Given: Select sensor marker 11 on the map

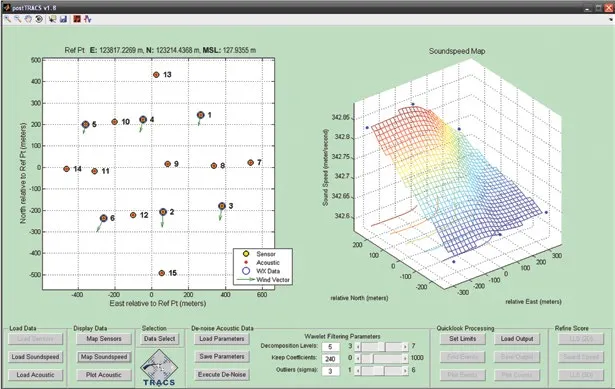Looking at the screenshot, I should click(x=95, y=171).
